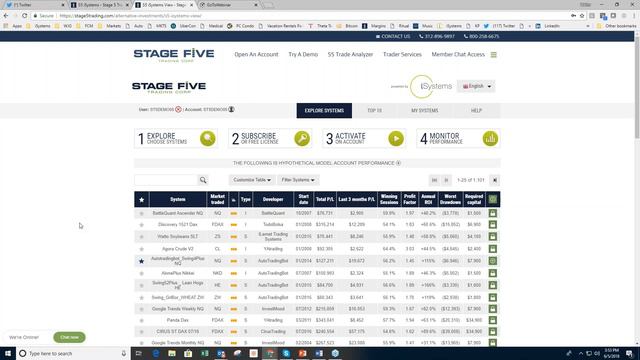
Task: Click the green Chat now button
Action: [x=69, y=337]
